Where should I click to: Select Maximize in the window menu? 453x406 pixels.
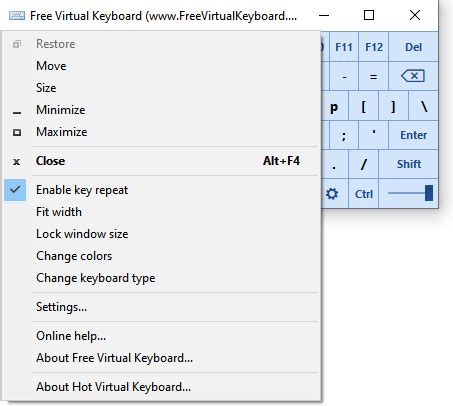tap(161, 132)
